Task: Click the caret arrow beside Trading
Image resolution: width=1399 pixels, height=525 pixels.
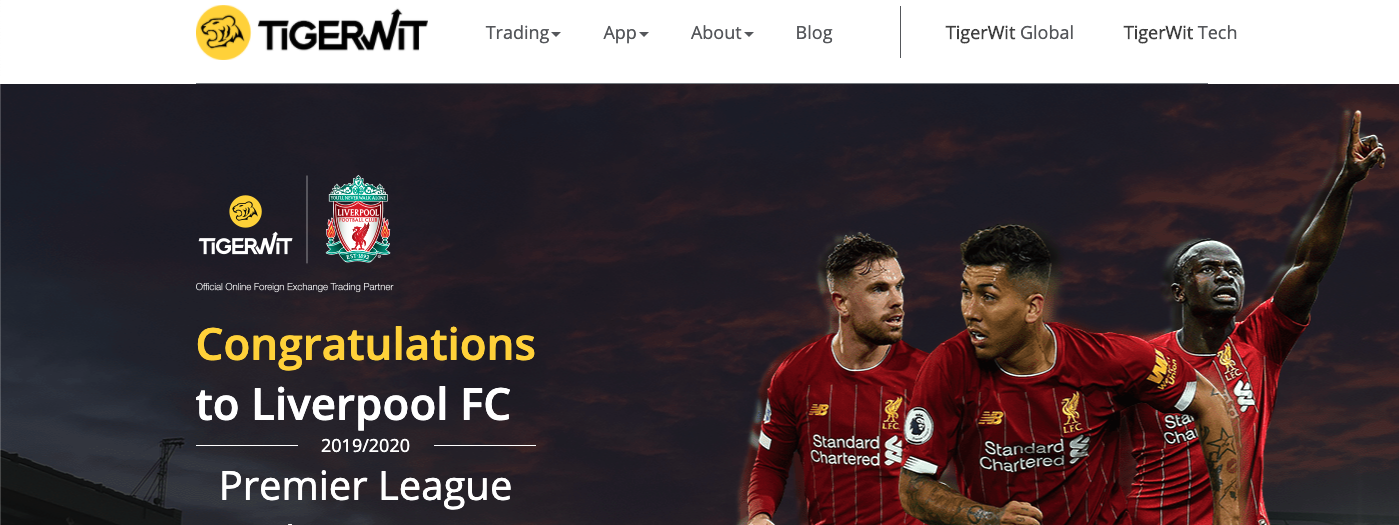Action: coord(556,35)
